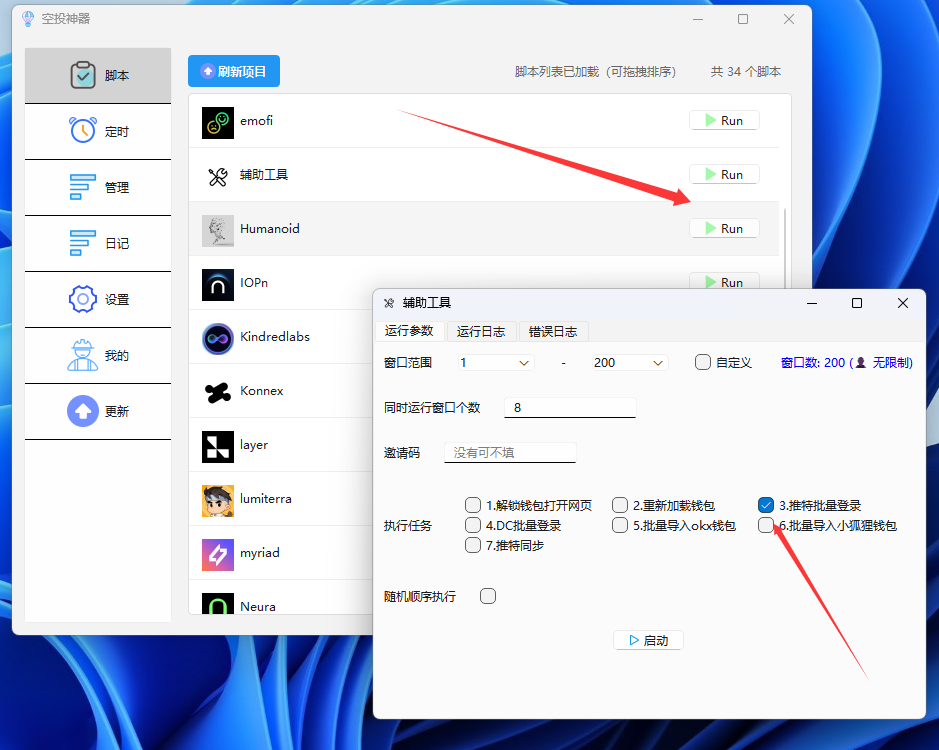939x750 pixels.
Task: Switch to the 错误日志 tab
Action: [553, 331]
